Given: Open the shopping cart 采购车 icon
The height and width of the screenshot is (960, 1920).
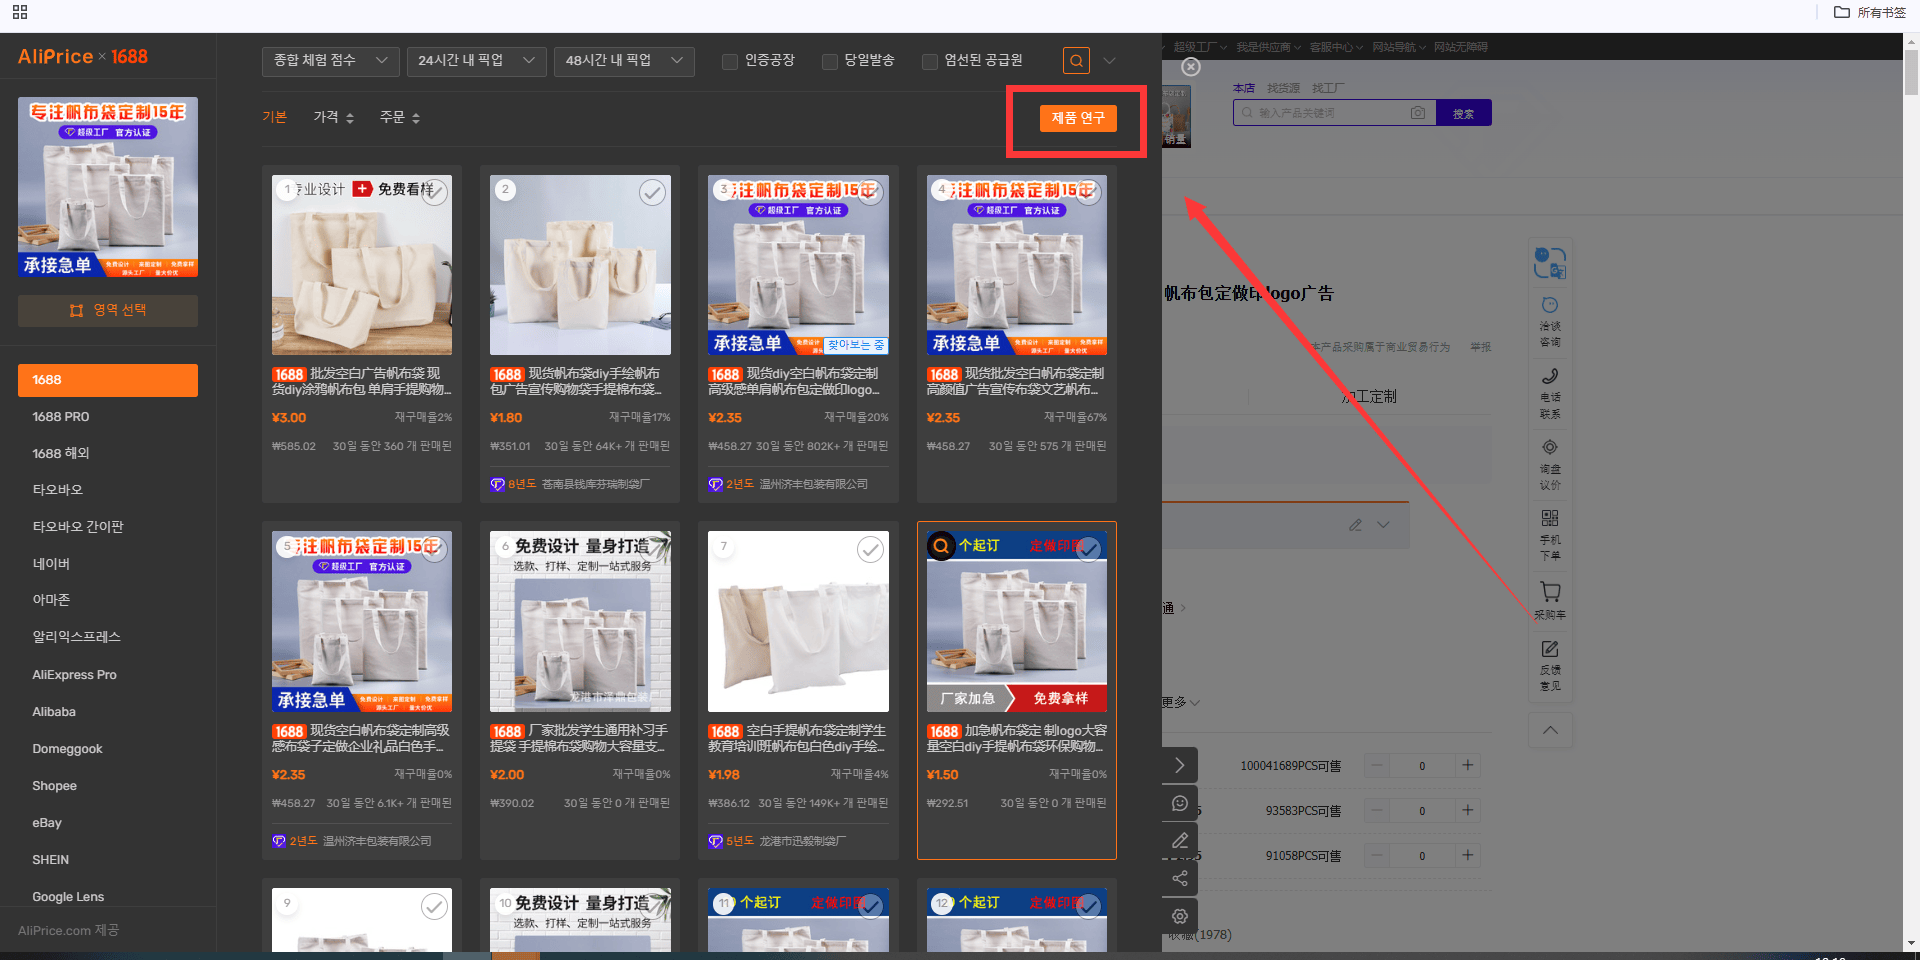Looking at the screenshot, I should [x=1550, y=600].
